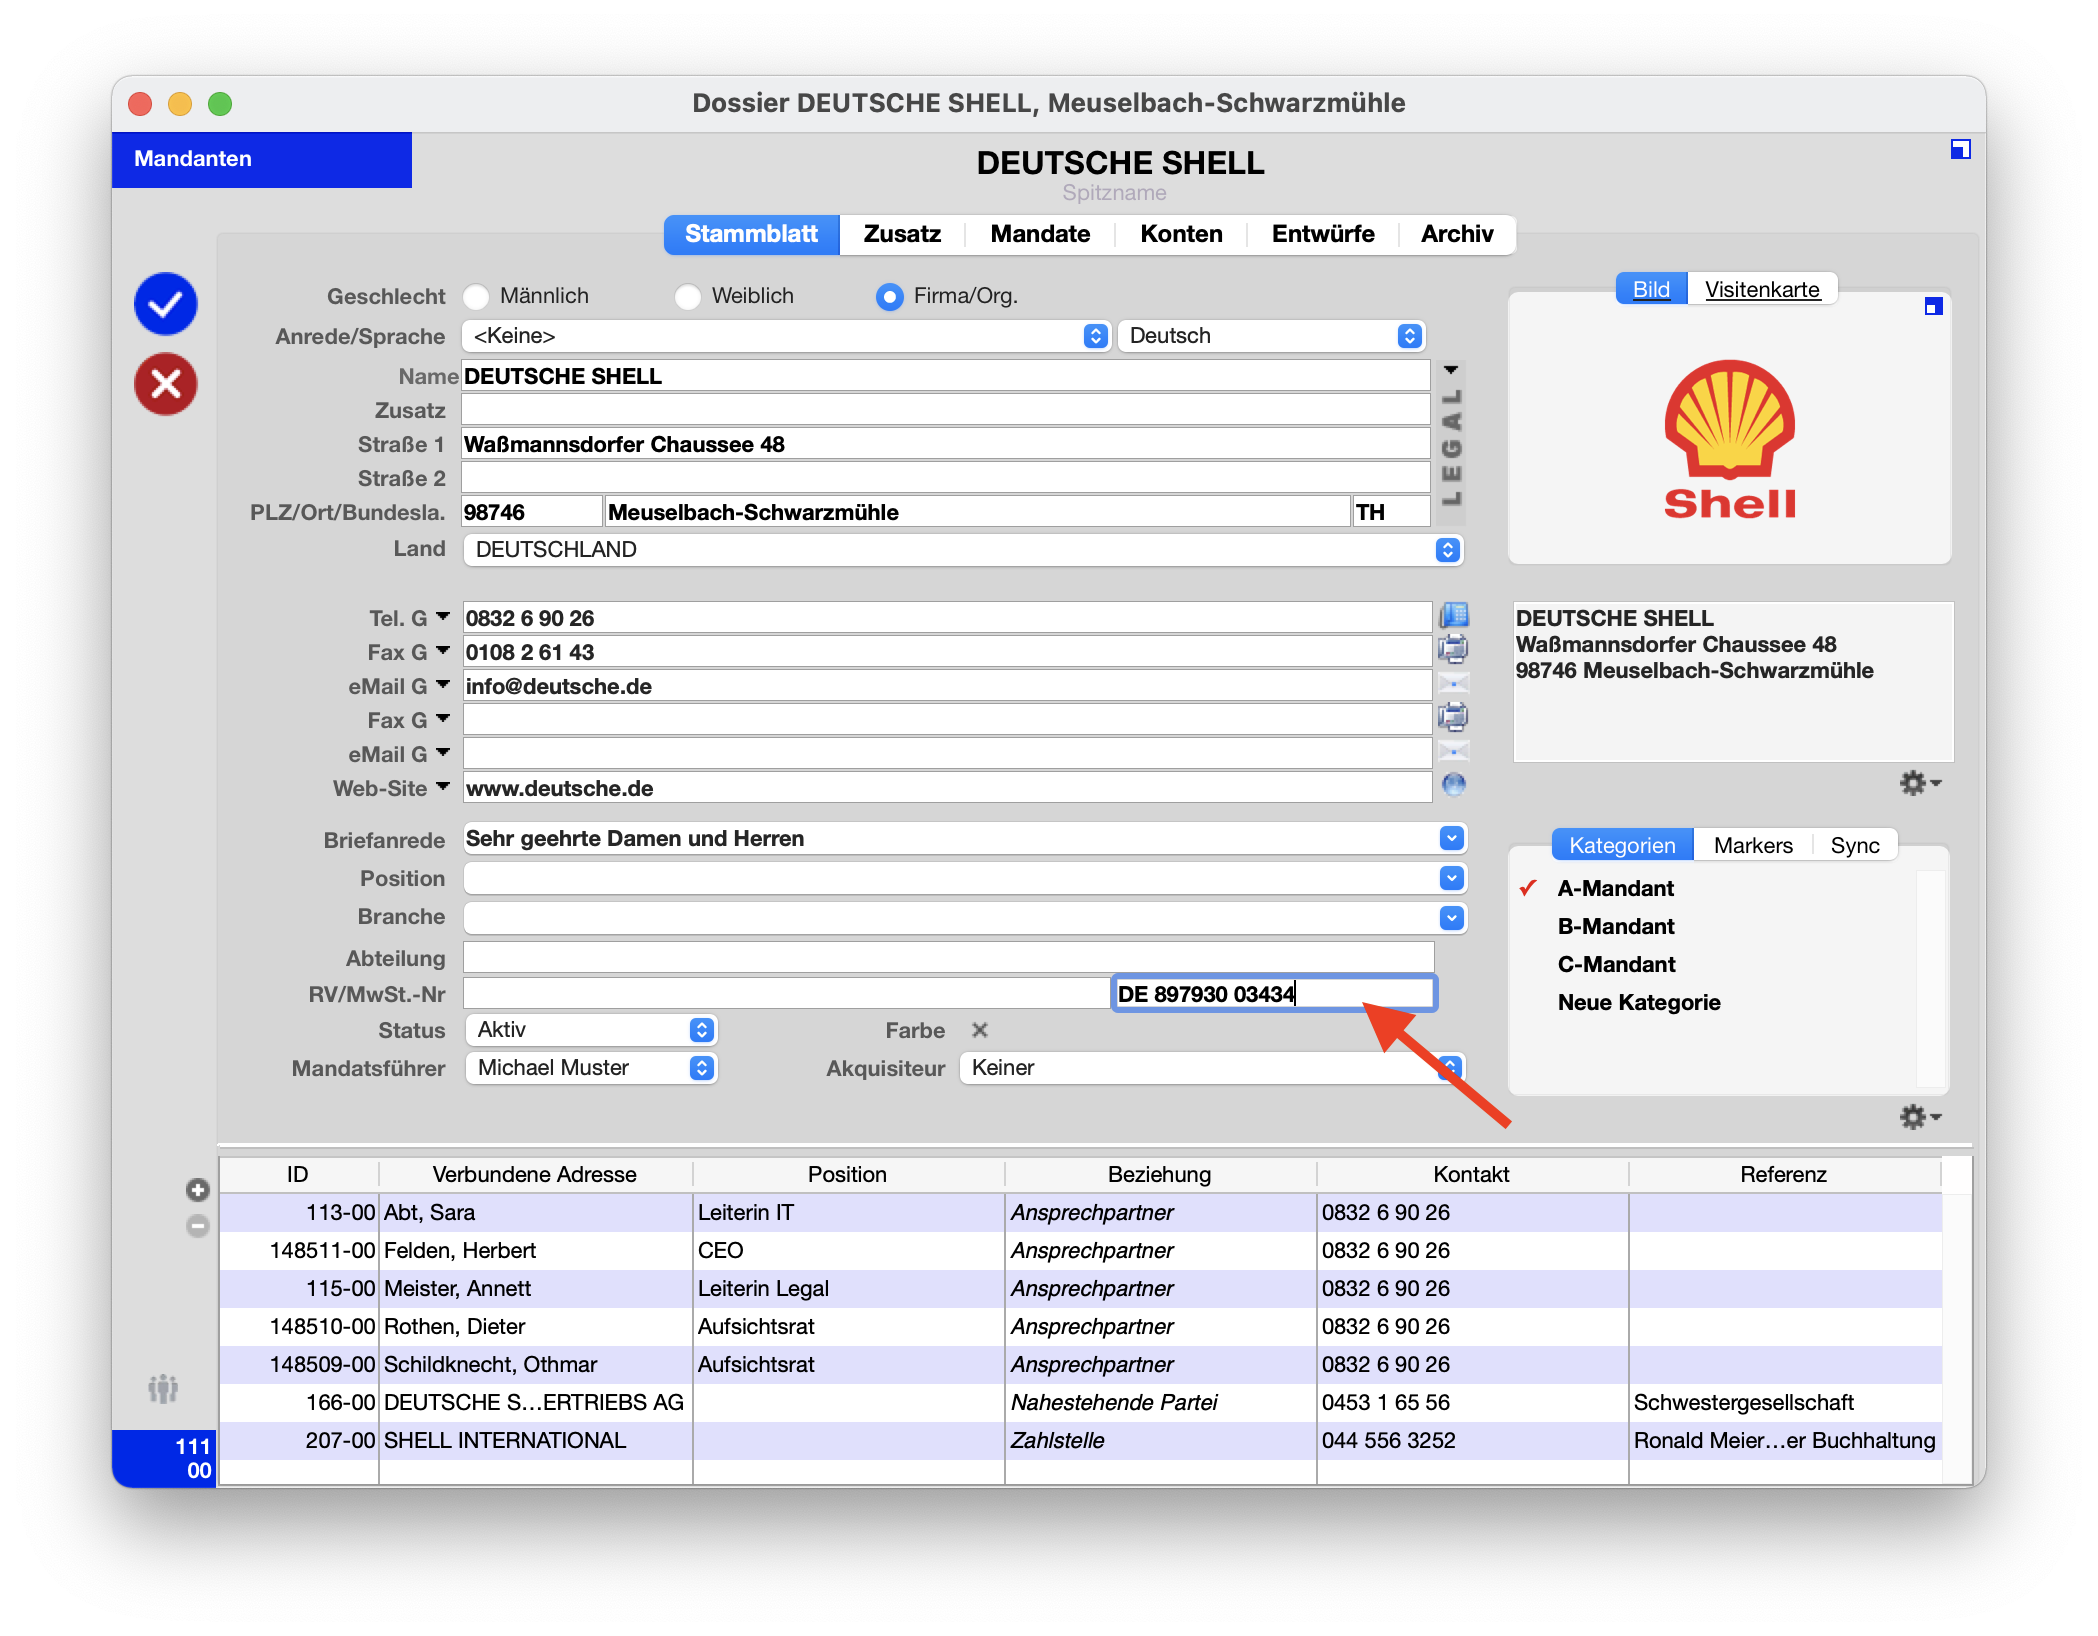Screen dimensions: 2098x1636
Task: Expand the Briefanrede dropdown arrow
Action: (1452, 838)
